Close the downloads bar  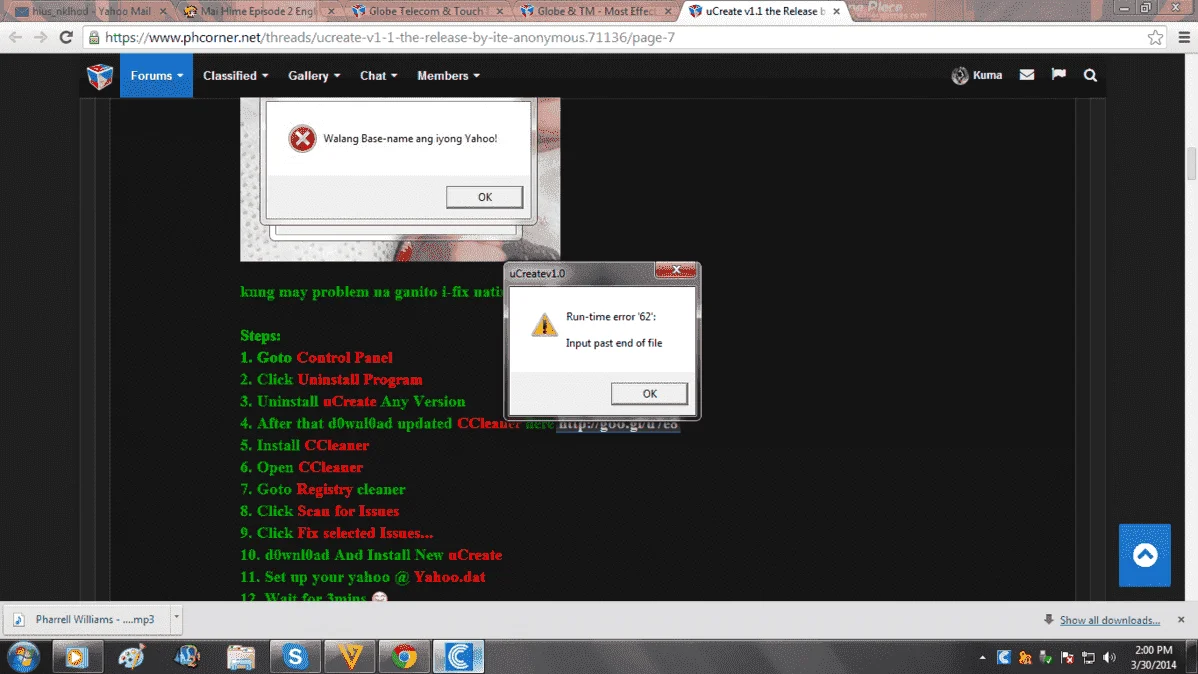click(x=1181, y=620)
